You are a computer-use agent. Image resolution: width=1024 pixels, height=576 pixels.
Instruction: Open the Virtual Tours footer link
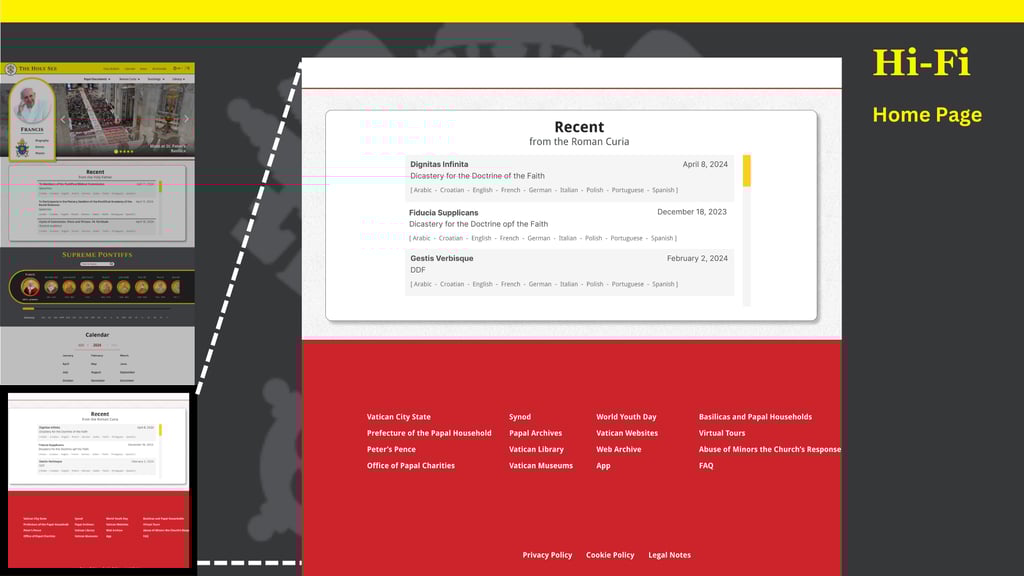[x=722, y=433]
